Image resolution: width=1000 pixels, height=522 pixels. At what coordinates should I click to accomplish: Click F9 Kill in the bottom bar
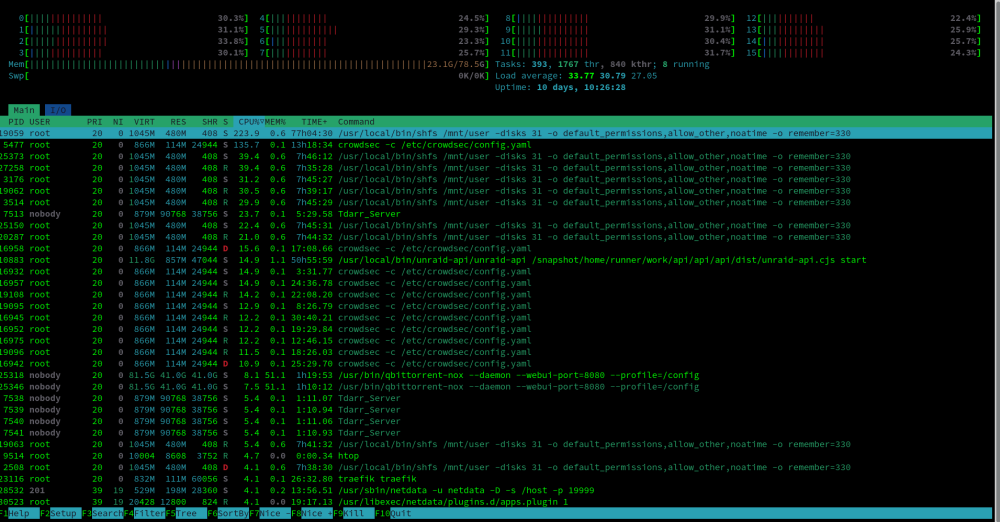coord(353,513)
